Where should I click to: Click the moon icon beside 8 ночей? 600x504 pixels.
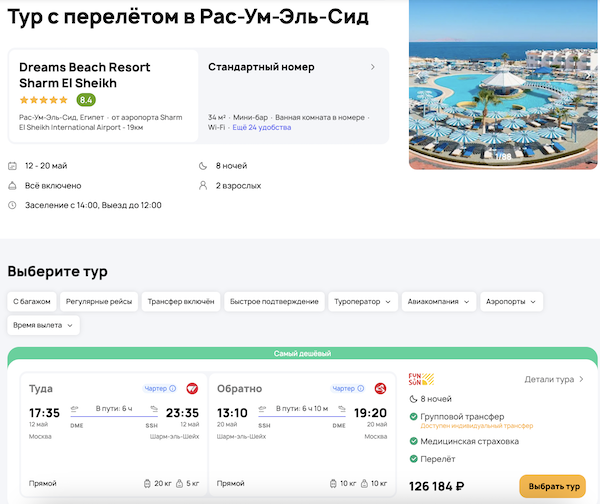tap(203, 165)
